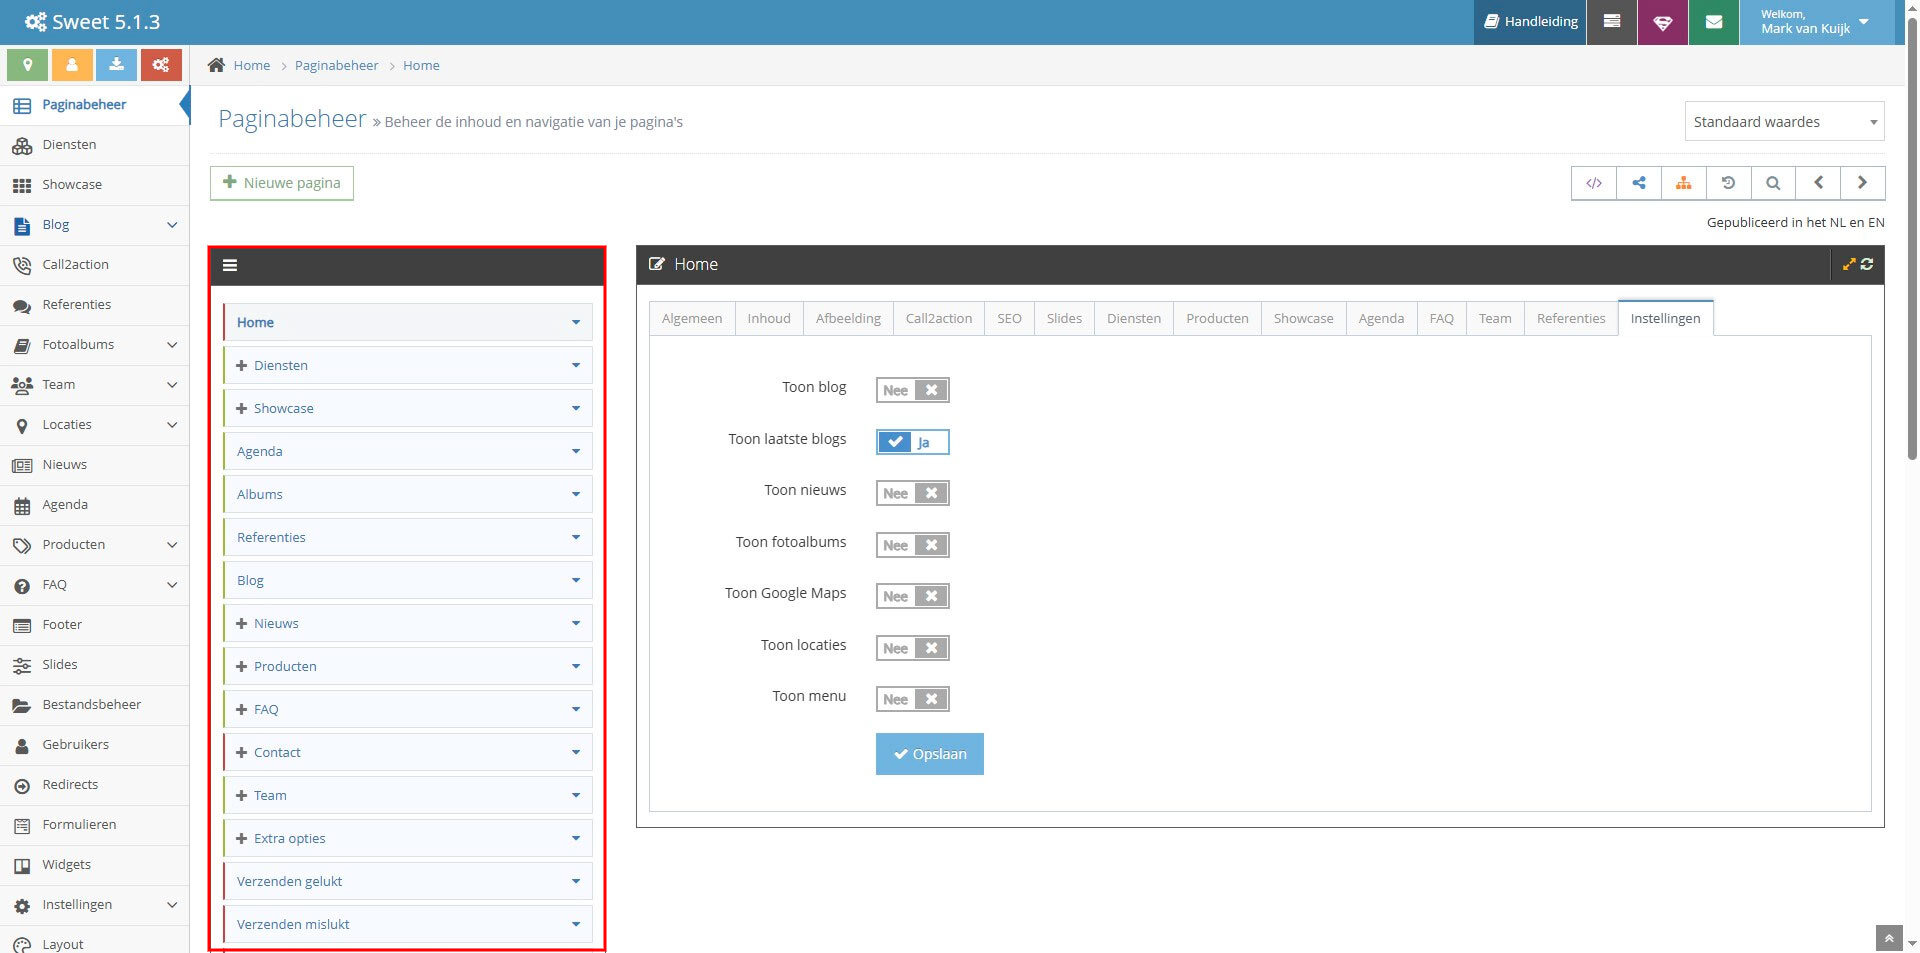Click the Nieuwe pagina button
The image size is (1920, 953).
point(282,183)
